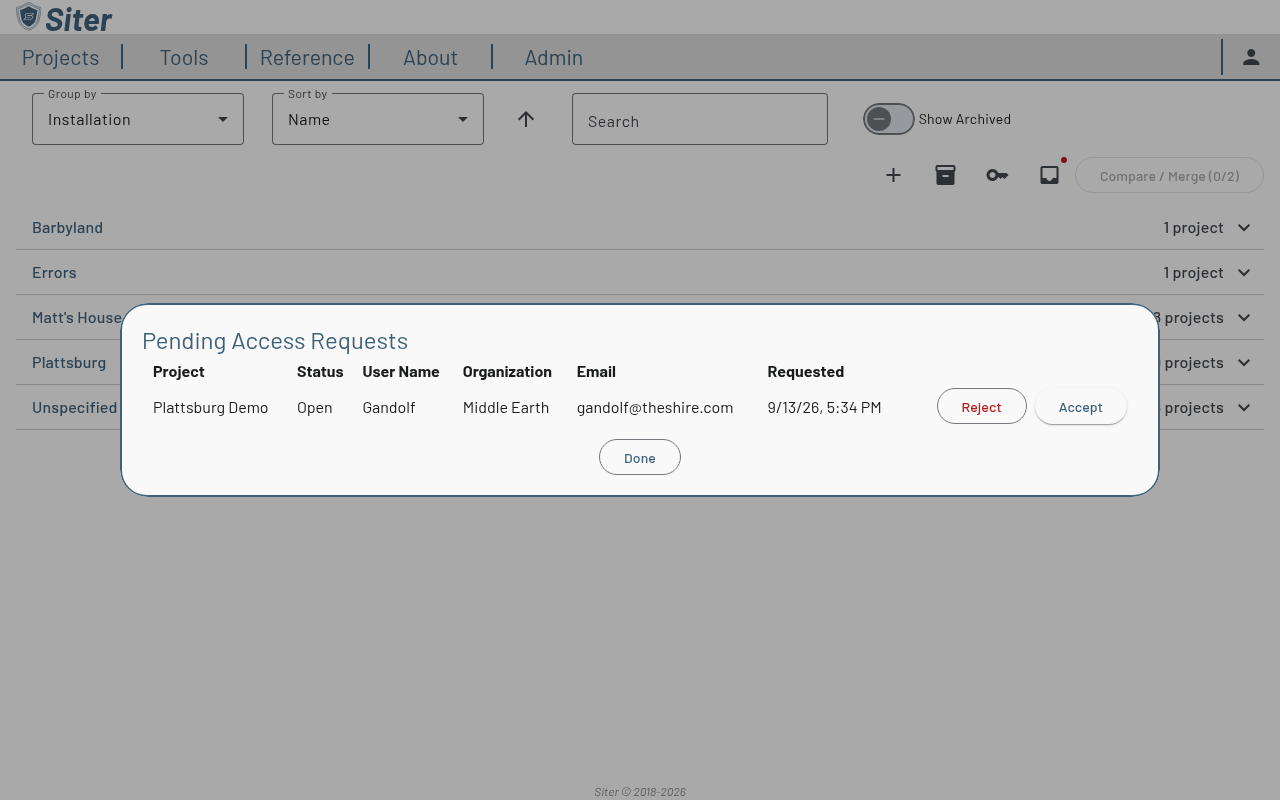This screenshot has width=1280, height=800.
Task: Click the Barbyland group name
Action: click(67, 227)
